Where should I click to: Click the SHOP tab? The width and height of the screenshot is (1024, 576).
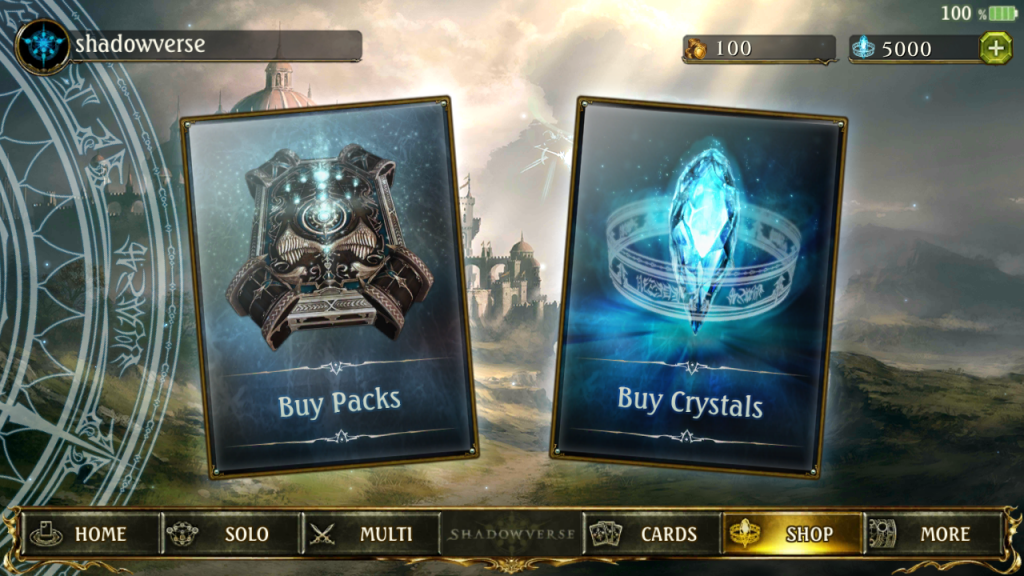(x=792, y=534)
